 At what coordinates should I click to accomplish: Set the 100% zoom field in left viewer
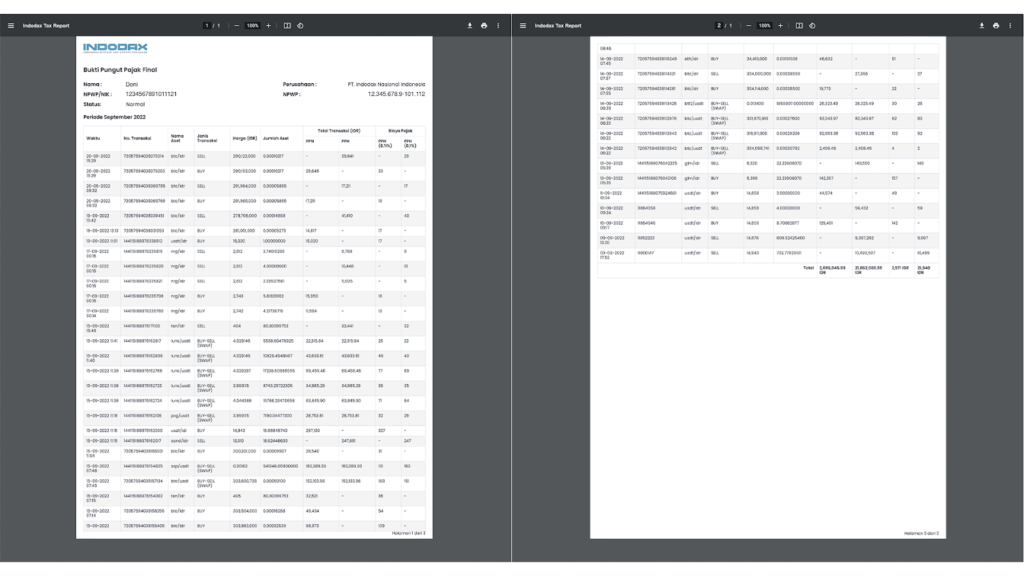tap(253, 25)
